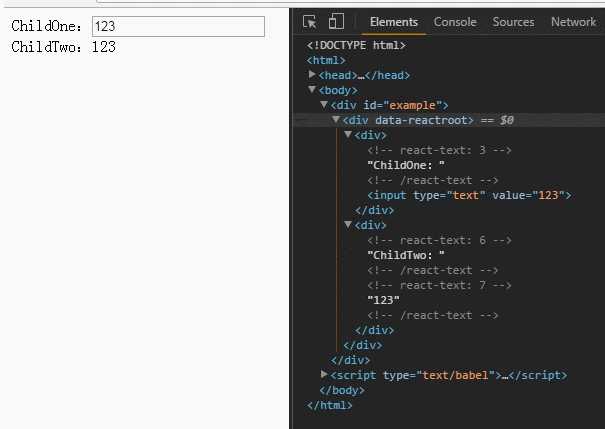This screenshot has height=429, width=605.
Task: Select the react-text: 3 comment node
Action: 440,150
